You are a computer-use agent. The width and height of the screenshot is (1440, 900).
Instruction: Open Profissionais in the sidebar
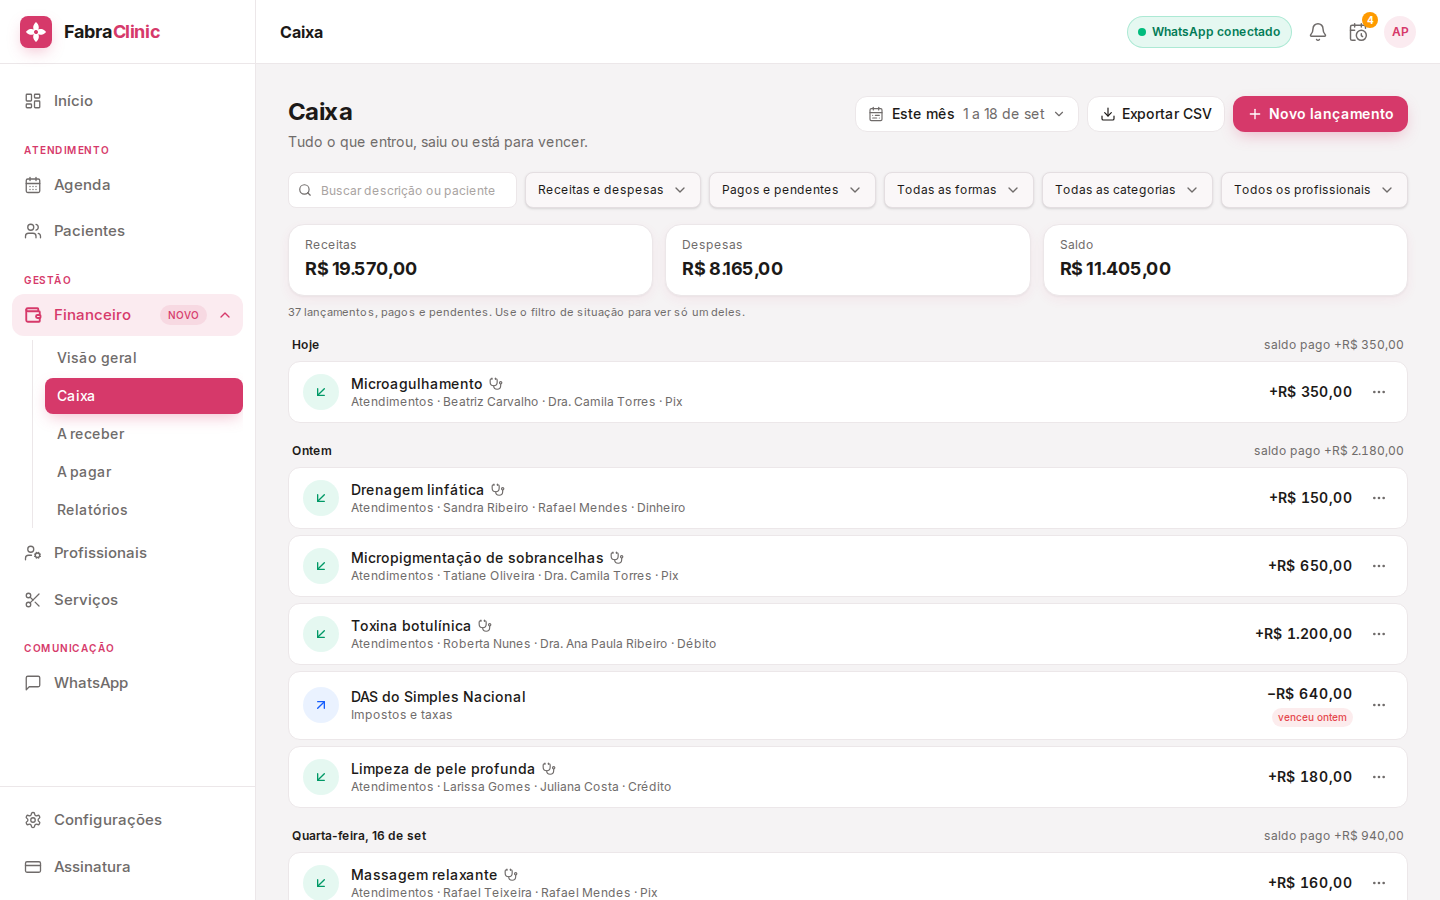(x=128, y=553)
